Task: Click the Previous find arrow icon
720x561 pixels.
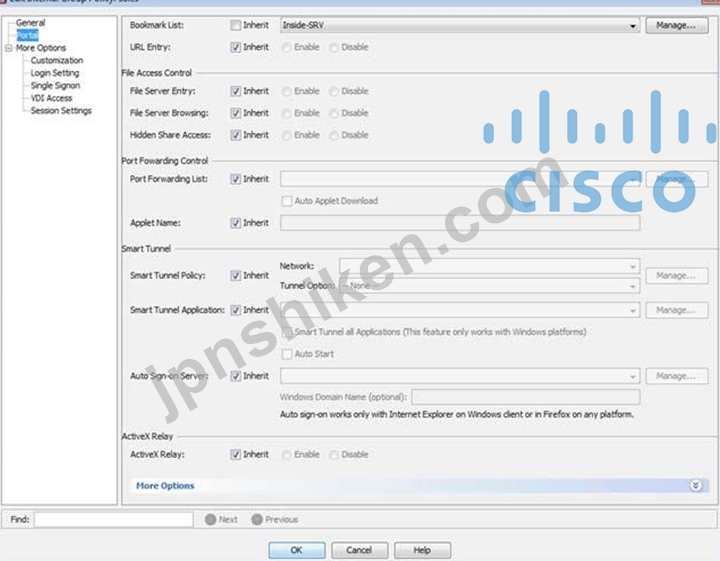Action: (257, 519)
